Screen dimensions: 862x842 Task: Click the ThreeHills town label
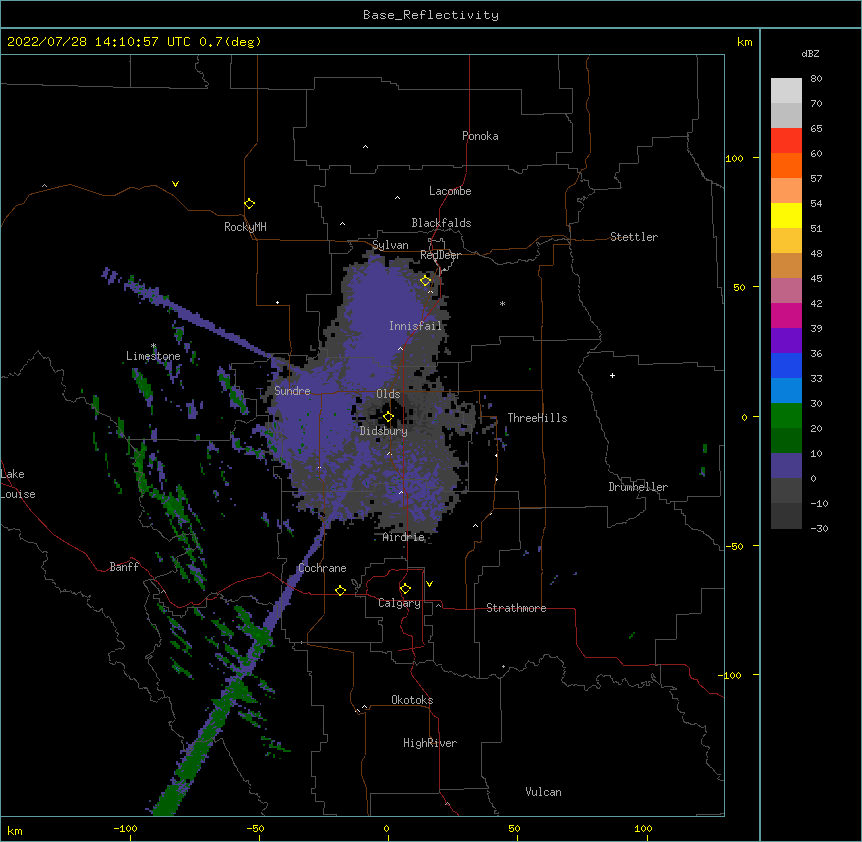click(537, 418)
